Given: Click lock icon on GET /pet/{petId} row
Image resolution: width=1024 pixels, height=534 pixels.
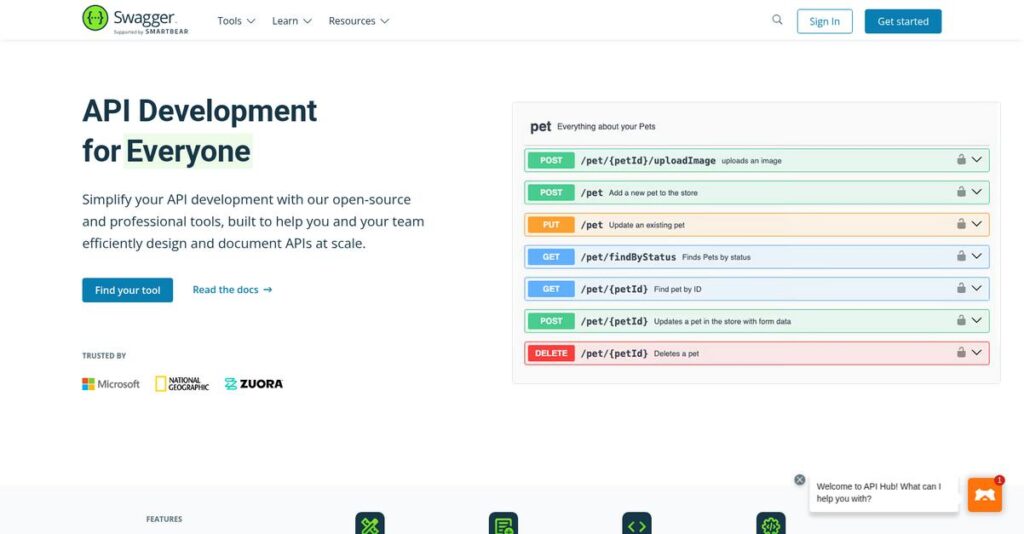Looking at the screenshot, I should 961,287.
